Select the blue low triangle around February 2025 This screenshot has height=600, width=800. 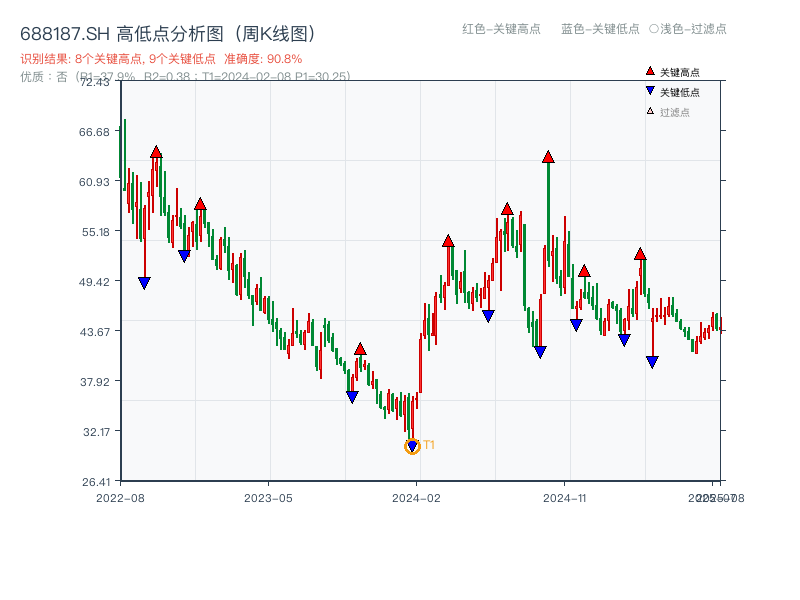pyautogui.click(x=624, y=340)
